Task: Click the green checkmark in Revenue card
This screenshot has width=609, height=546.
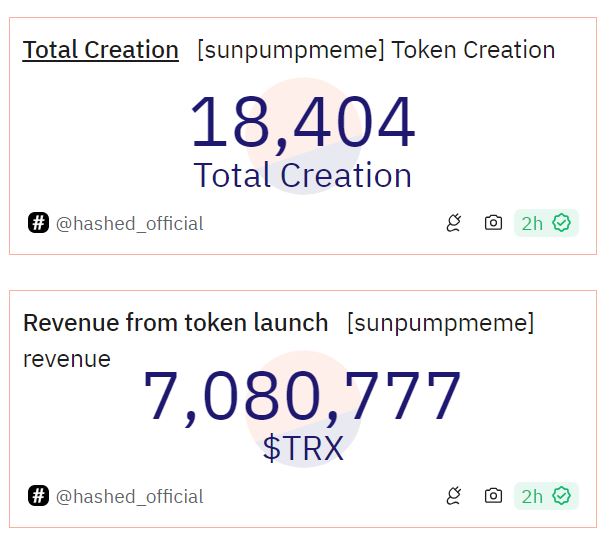Action: [562, 496]
